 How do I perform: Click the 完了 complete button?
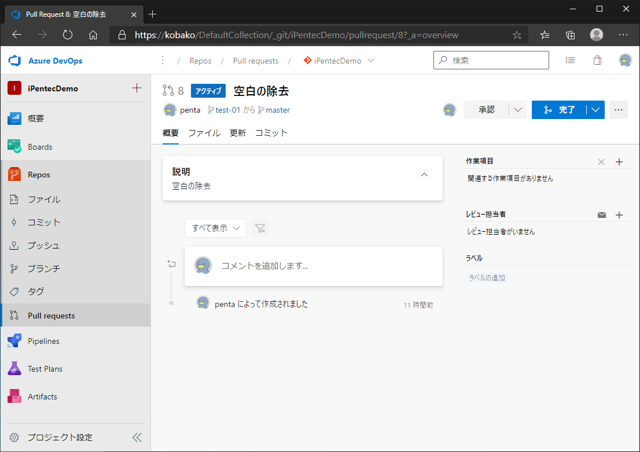(x=559, y=110)
